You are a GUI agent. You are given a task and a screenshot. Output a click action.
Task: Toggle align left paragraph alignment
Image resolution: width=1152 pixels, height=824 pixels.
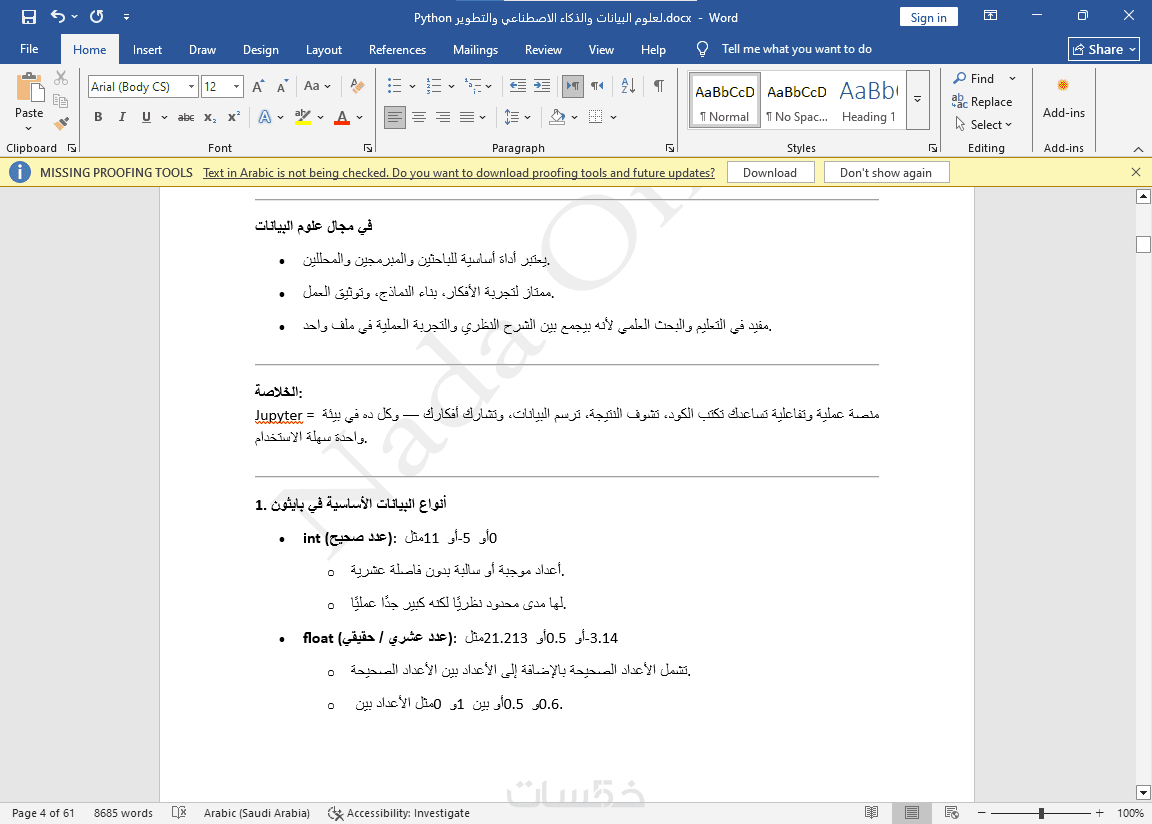click(395, 118)
